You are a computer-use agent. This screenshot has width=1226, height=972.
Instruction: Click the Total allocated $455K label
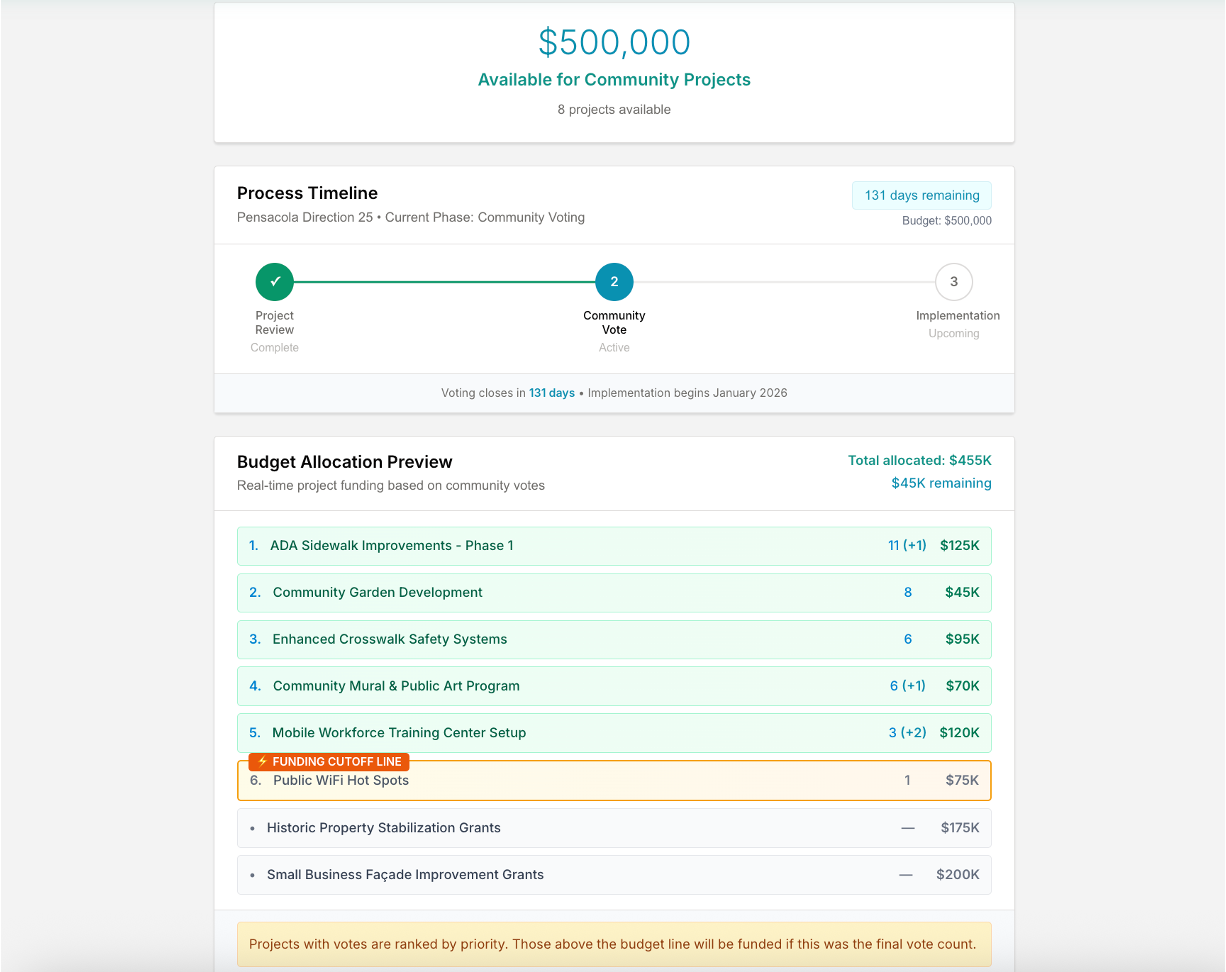click(919, 461)
